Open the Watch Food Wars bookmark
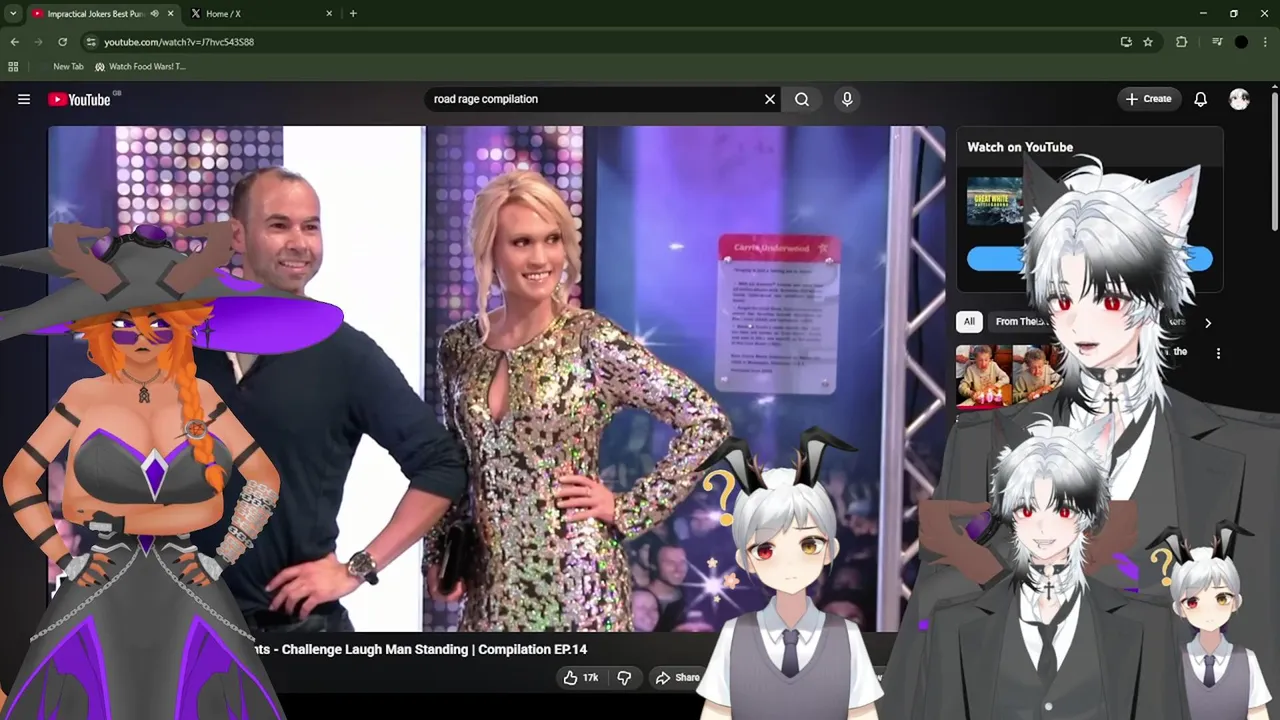This screenshot has width=1280, height=720. (x=140, y=67)
